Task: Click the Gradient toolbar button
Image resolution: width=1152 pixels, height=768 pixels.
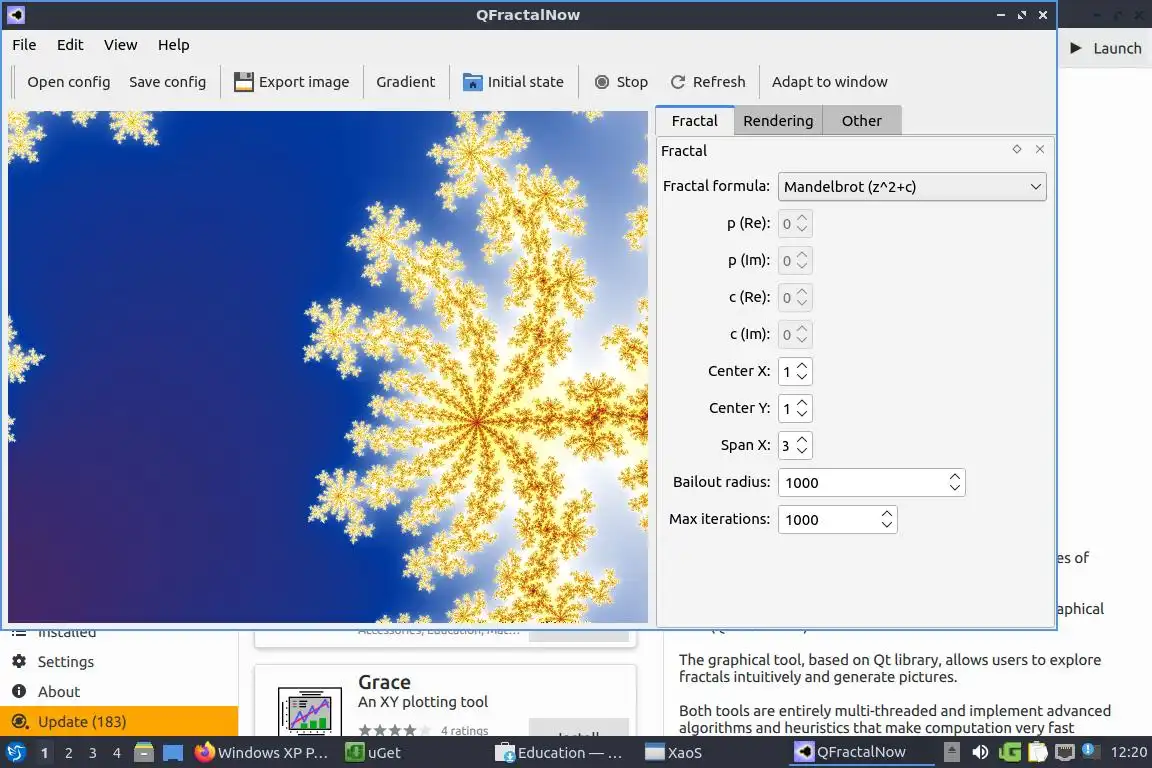Action: tap(406, 82)
